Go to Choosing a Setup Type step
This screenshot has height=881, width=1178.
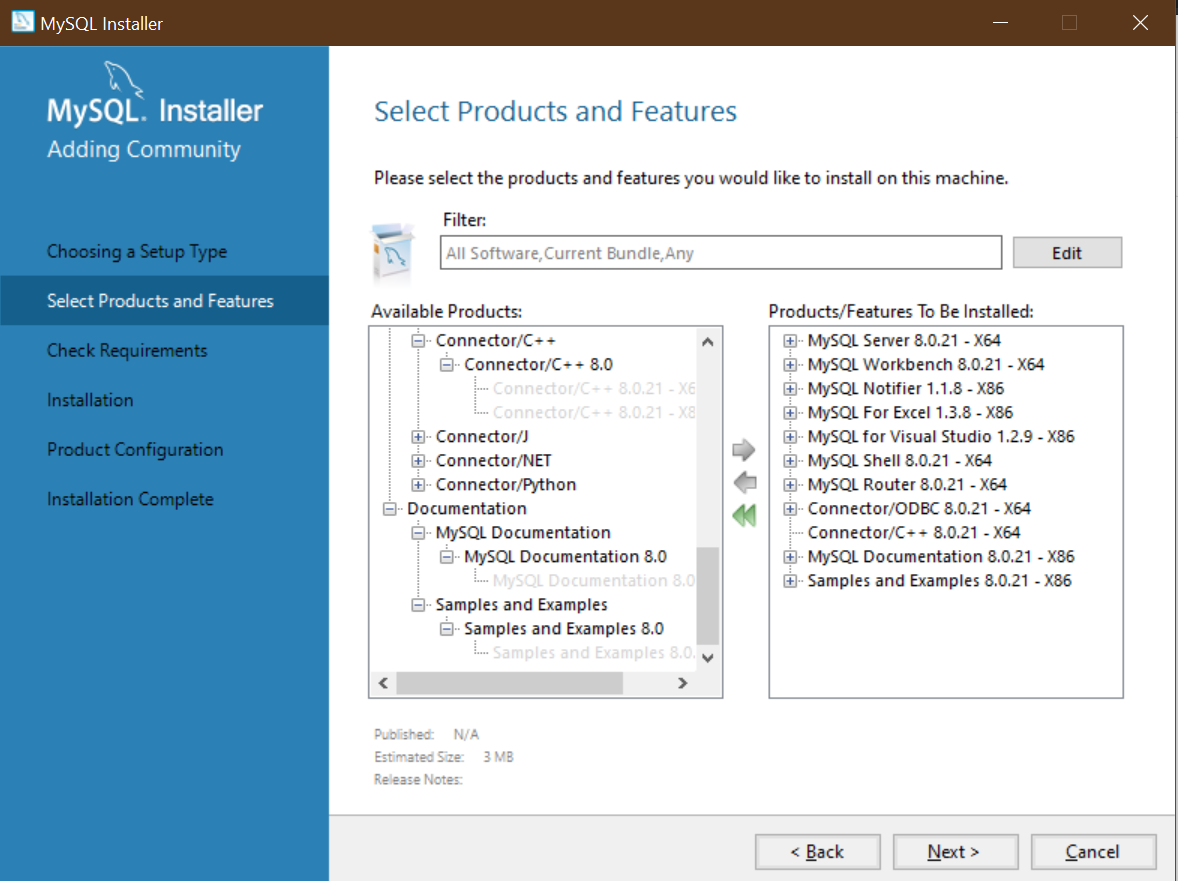coord(137,252)
